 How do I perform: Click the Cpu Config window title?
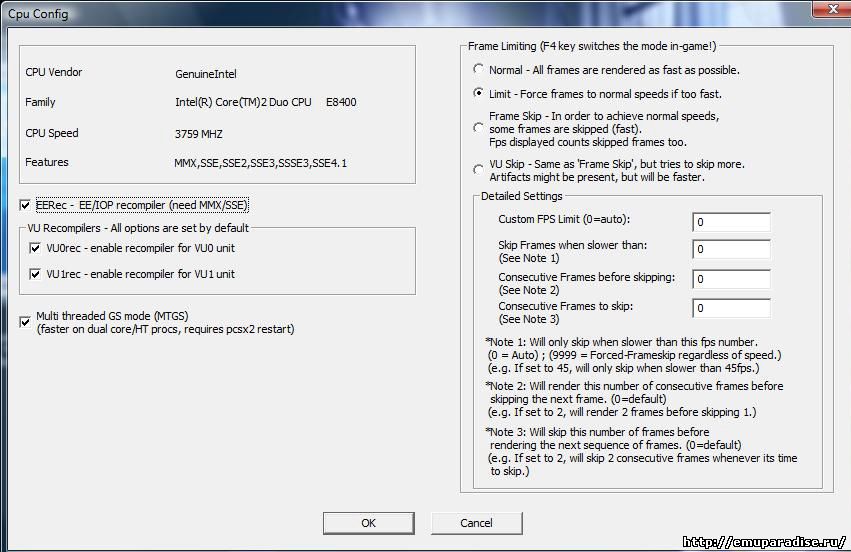pos(38,14)
